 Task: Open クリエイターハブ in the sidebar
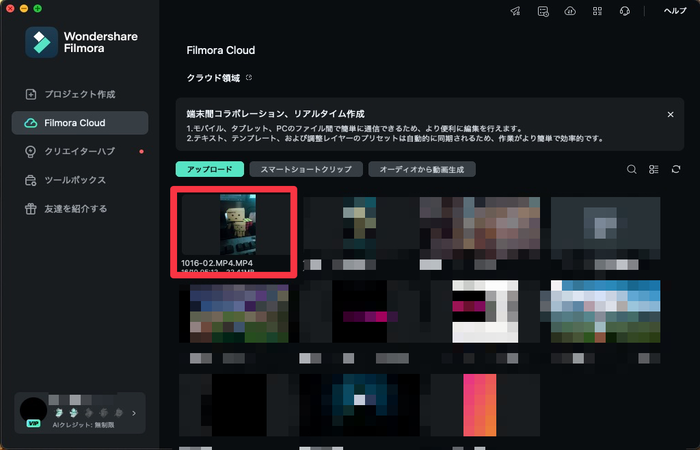[80, 152]
